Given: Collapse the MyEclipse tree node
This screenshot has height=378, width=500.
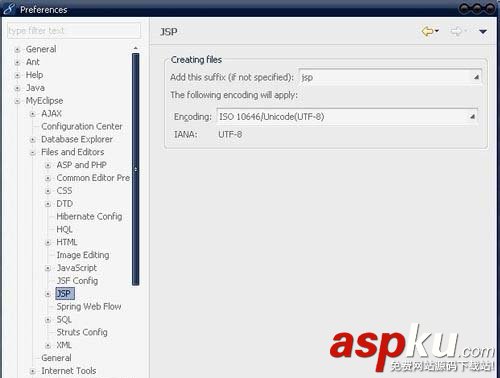Looking at the screenshot, I should click(x=17, y=101).
